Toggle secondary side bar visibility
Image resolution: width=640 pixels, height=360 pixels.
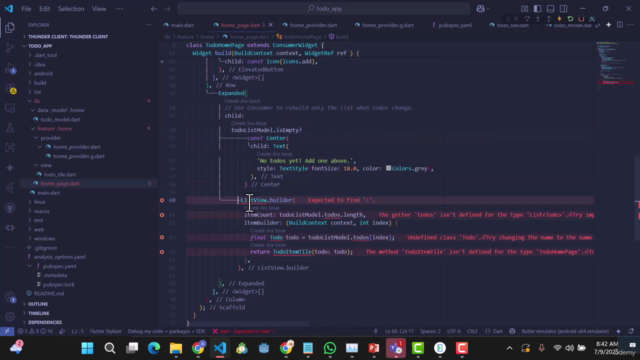[x=564, y=9]
